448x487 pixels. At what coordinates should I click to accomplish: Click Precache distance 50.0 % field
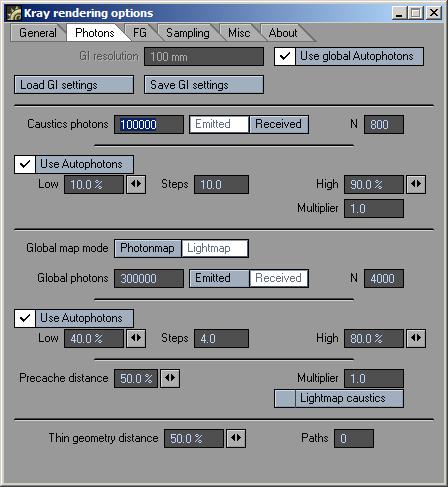pos(136,378)
